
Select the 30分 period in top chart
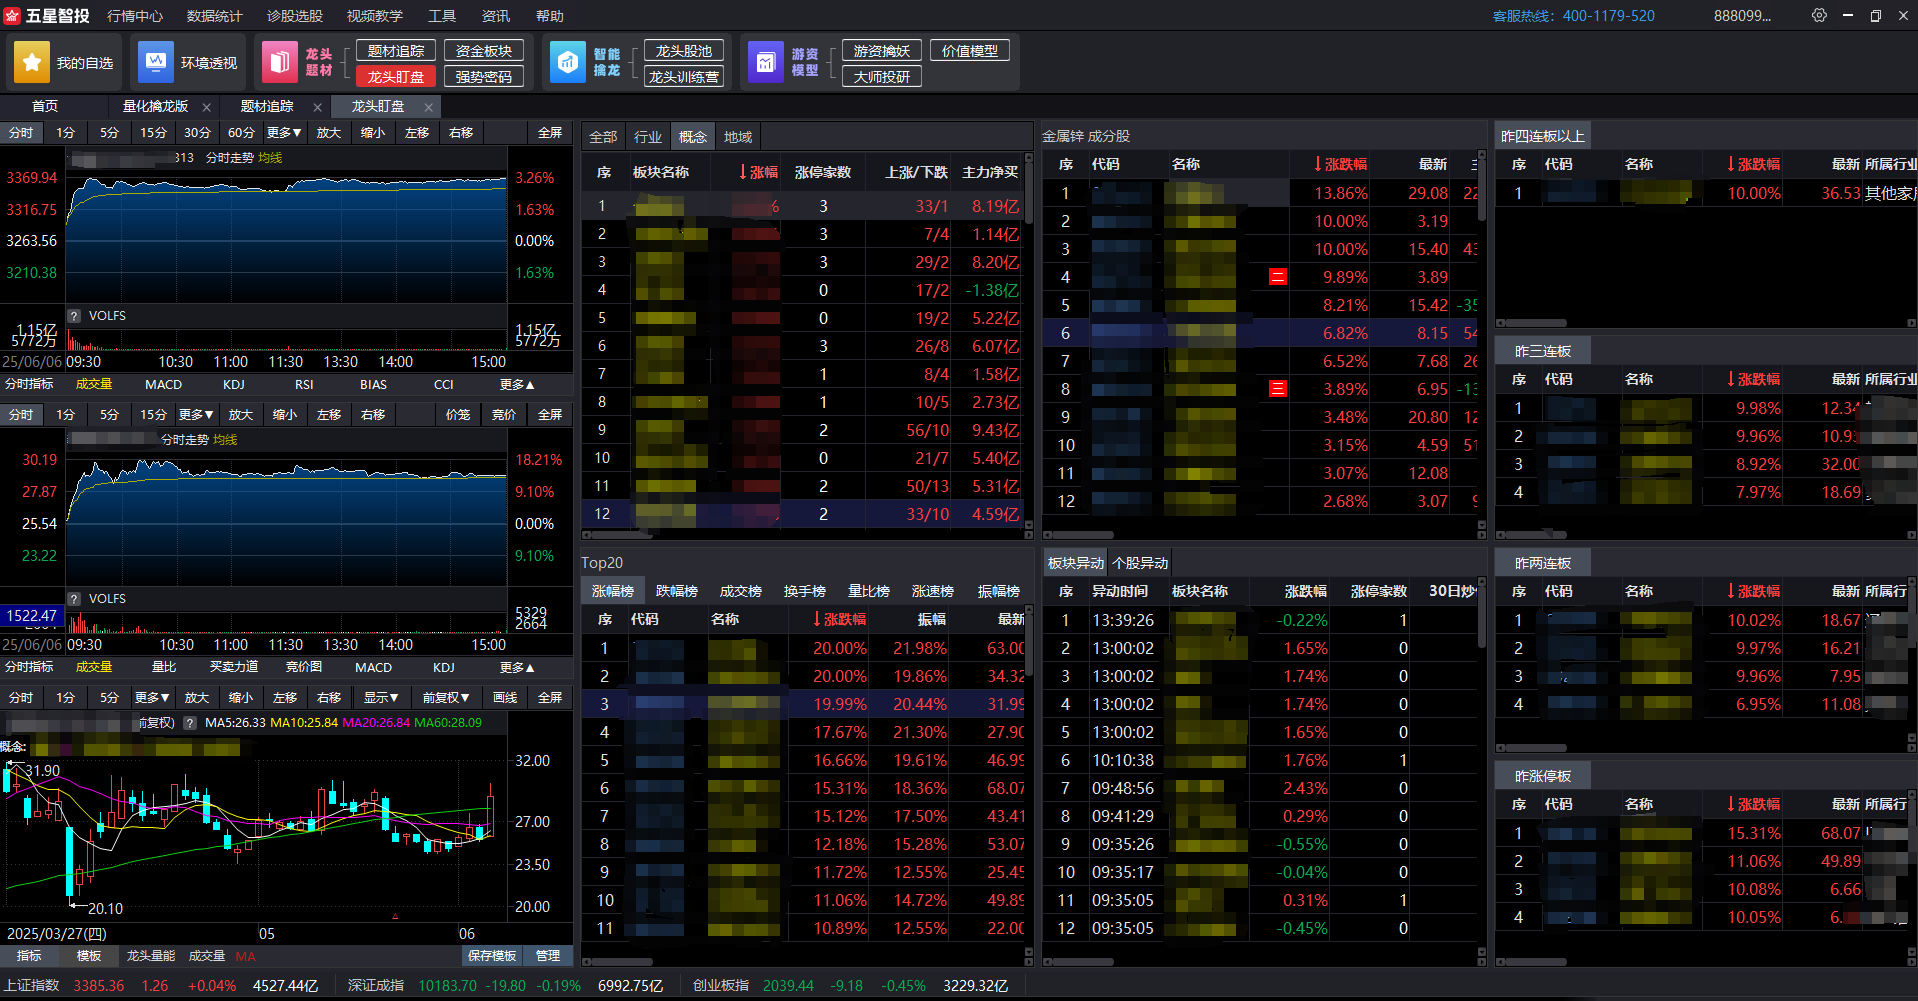tap(197, 133)
